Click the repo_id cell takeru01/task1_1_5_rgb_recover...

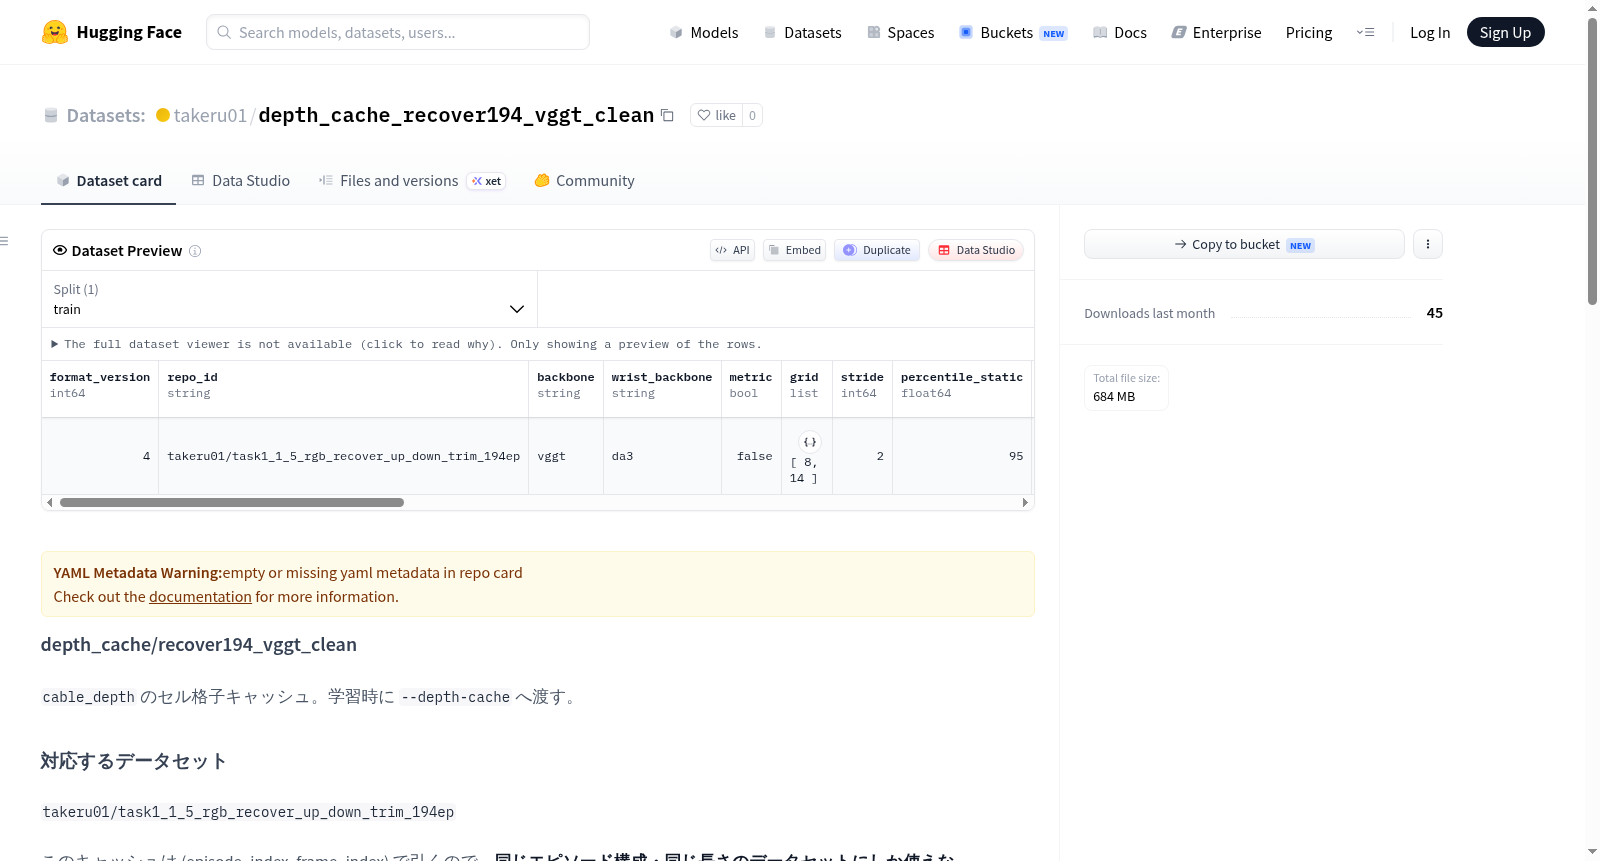344,456
